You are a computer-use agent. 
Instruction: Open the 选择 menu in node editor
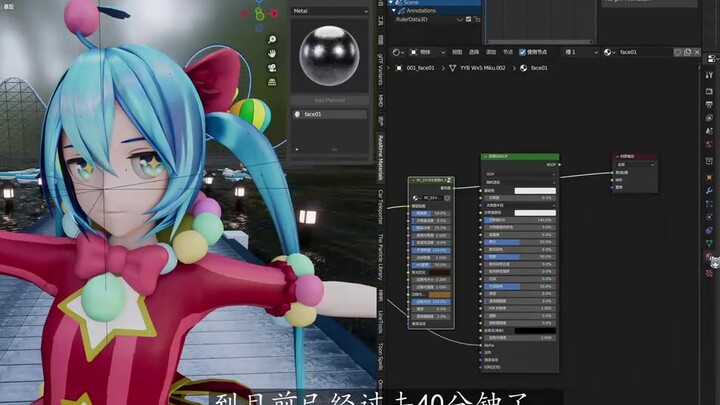pos(474,52)
